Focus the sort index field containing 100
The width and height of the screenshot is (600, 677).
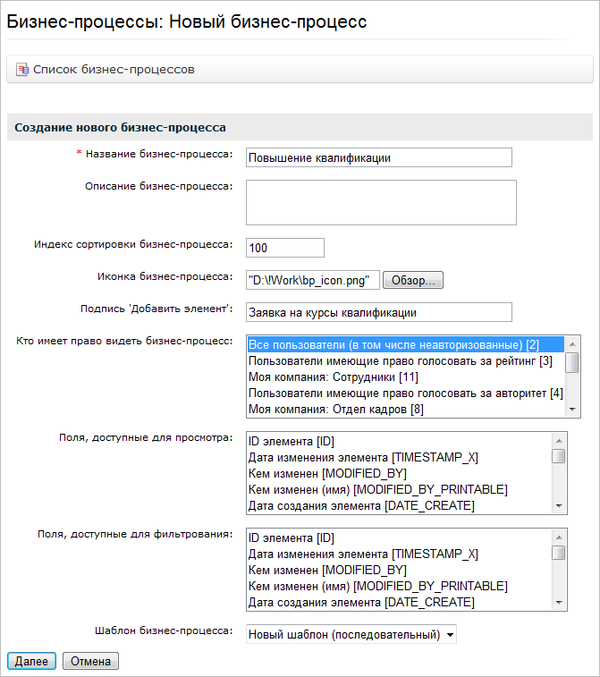coord(284,247)
